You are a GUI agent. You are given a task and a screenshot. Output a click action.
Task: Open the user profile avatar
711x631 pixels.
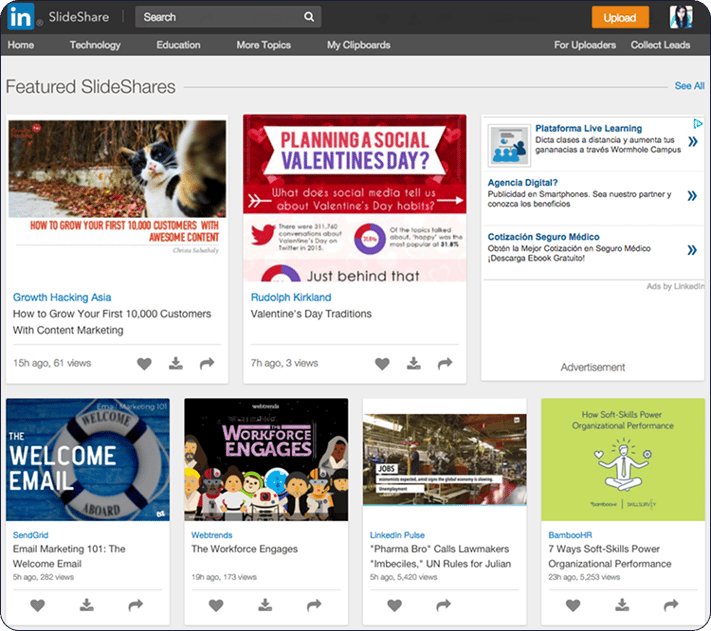click(x=681, y=17)
